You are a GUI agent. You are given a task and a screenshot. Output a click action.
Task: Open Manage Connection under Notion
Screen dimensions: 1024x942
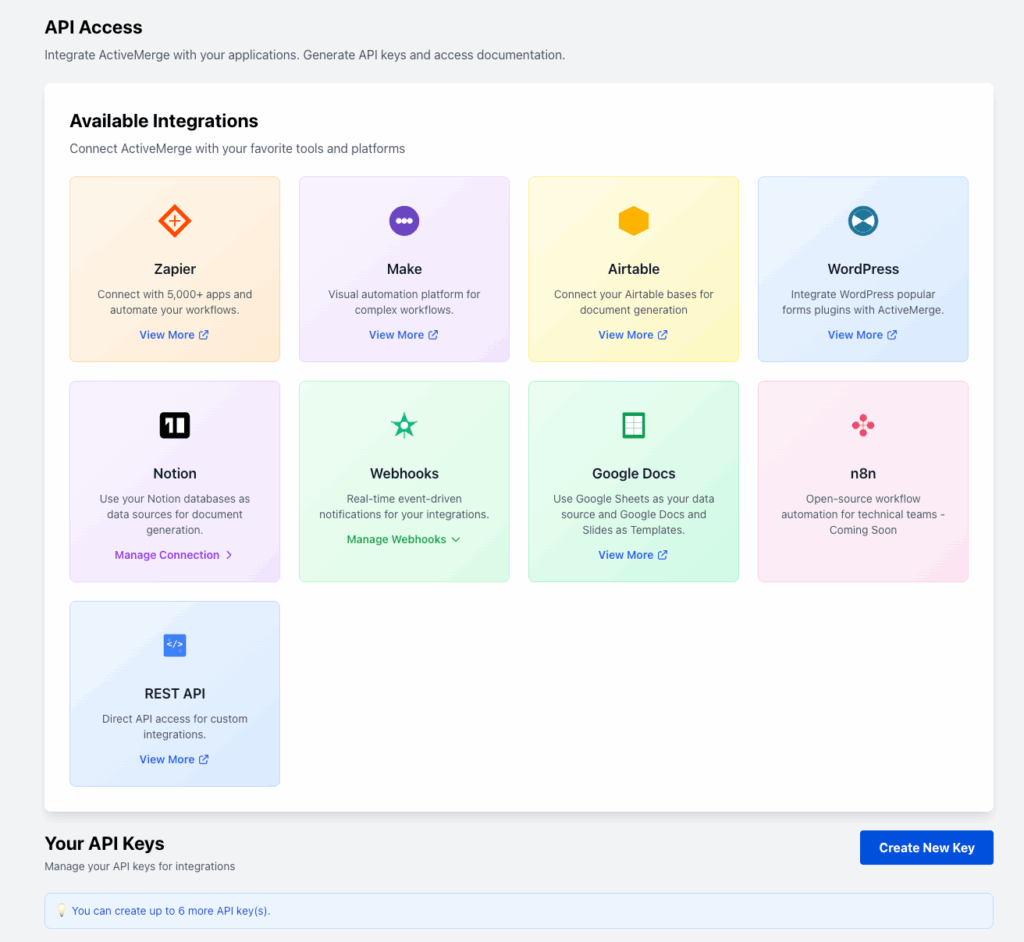pyautogui.click(x=173, y=555)
